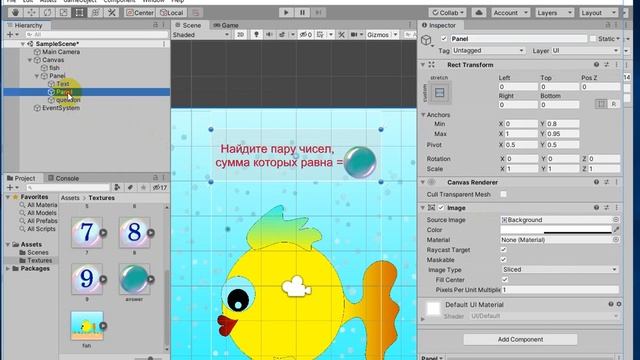Step one frame forward
640x360 pixels.
(318, 13)
